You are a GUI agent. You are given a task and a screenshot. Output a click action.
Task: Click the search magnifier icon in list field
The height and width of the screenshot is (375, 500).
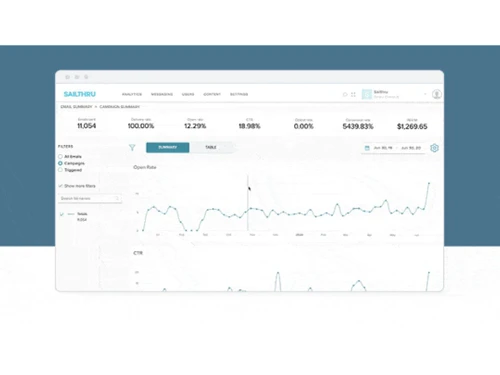click(x=117, y=198)
